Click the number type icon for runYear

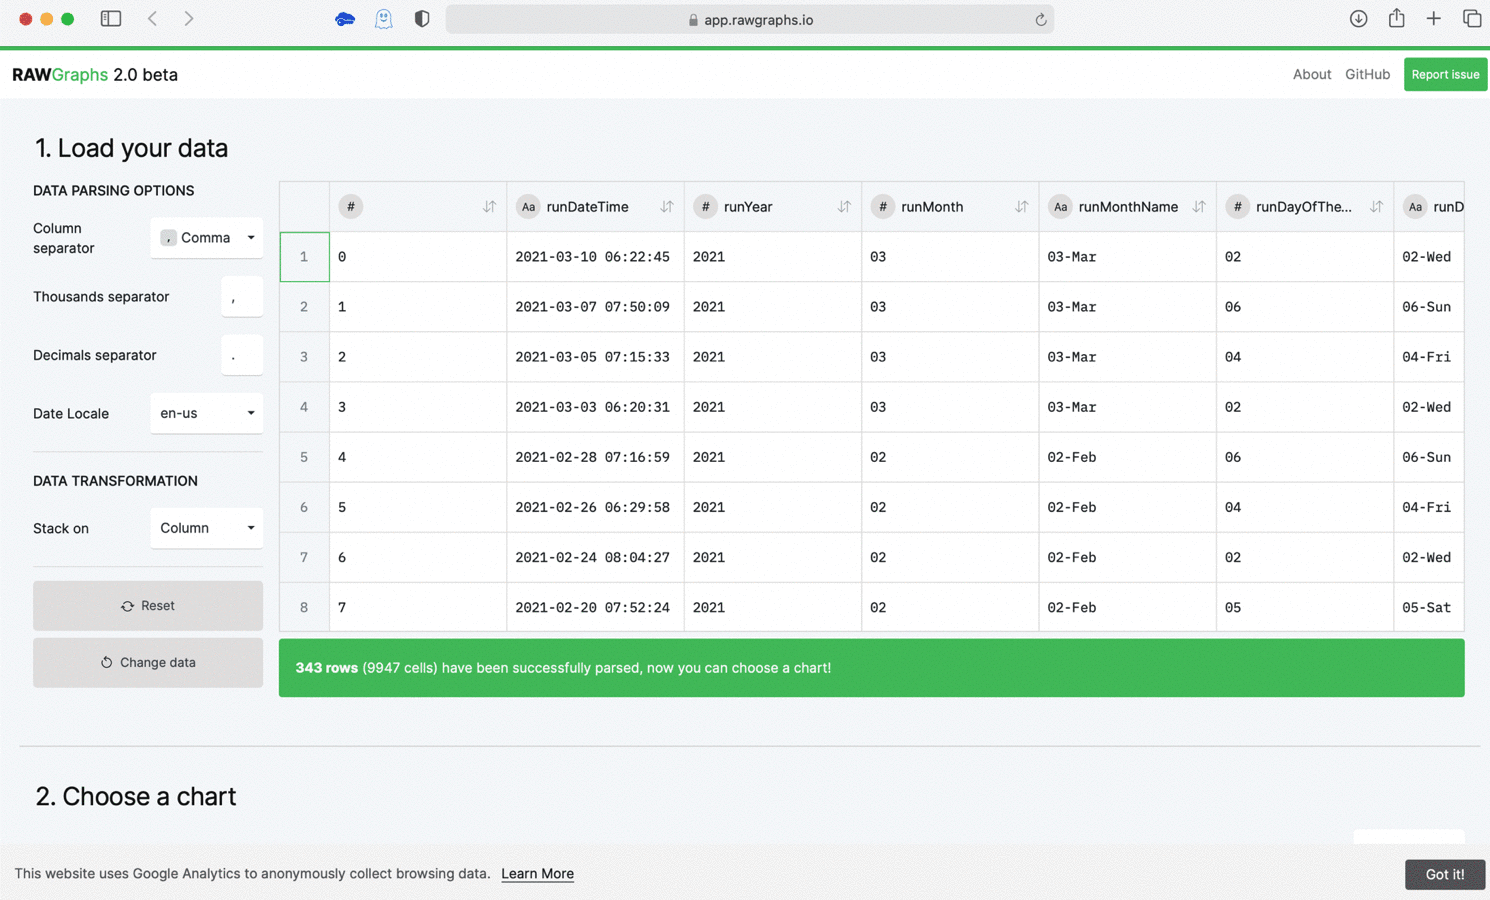click(705, 207)
